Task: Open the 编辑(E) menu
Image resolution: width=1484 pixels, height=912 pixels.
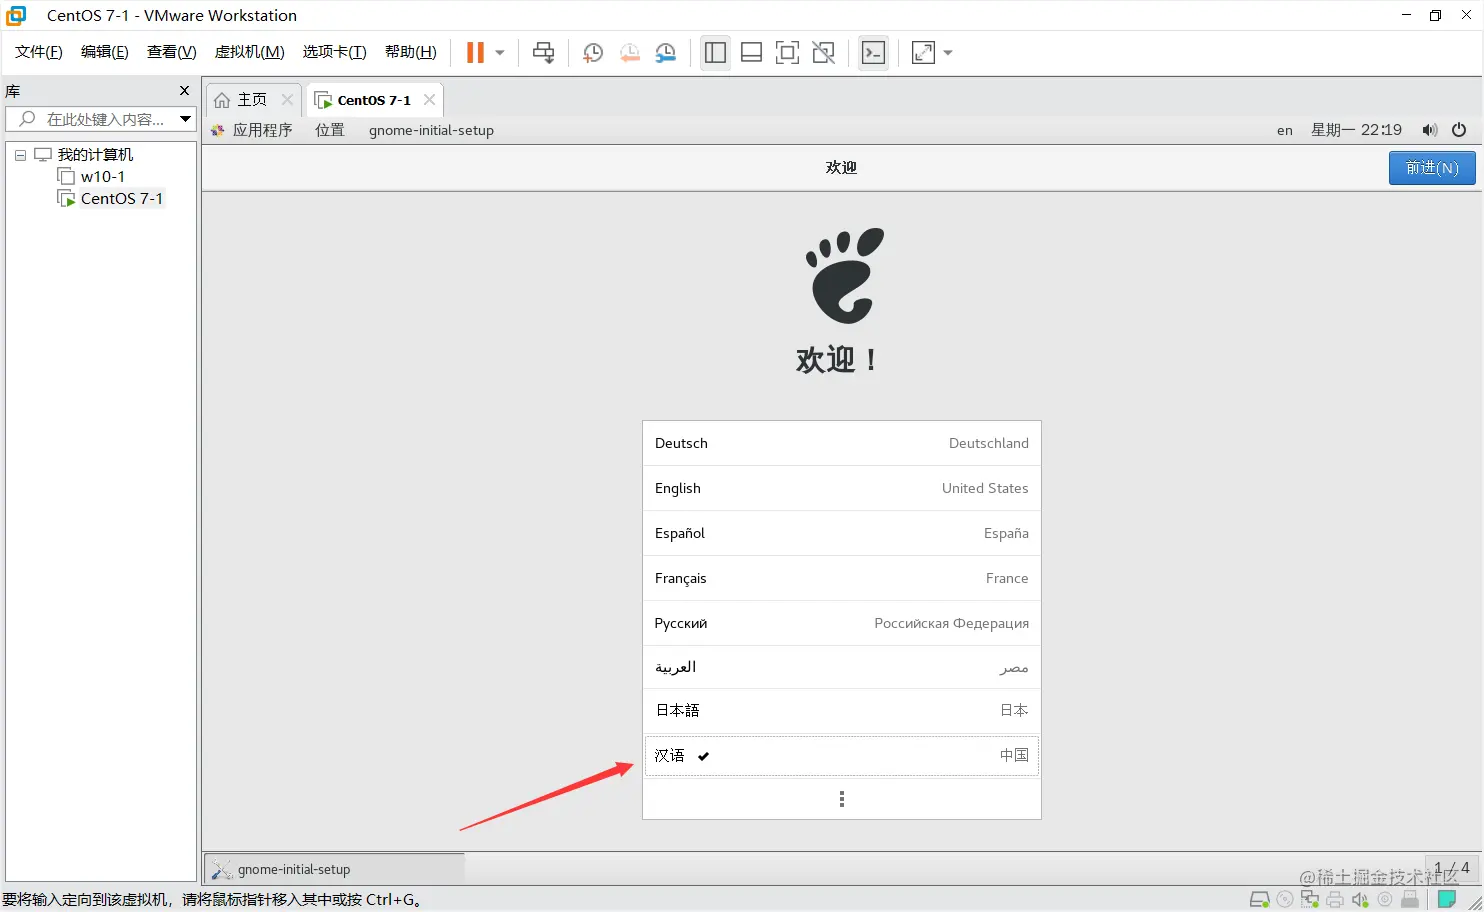Action: (x=105, y=52)
